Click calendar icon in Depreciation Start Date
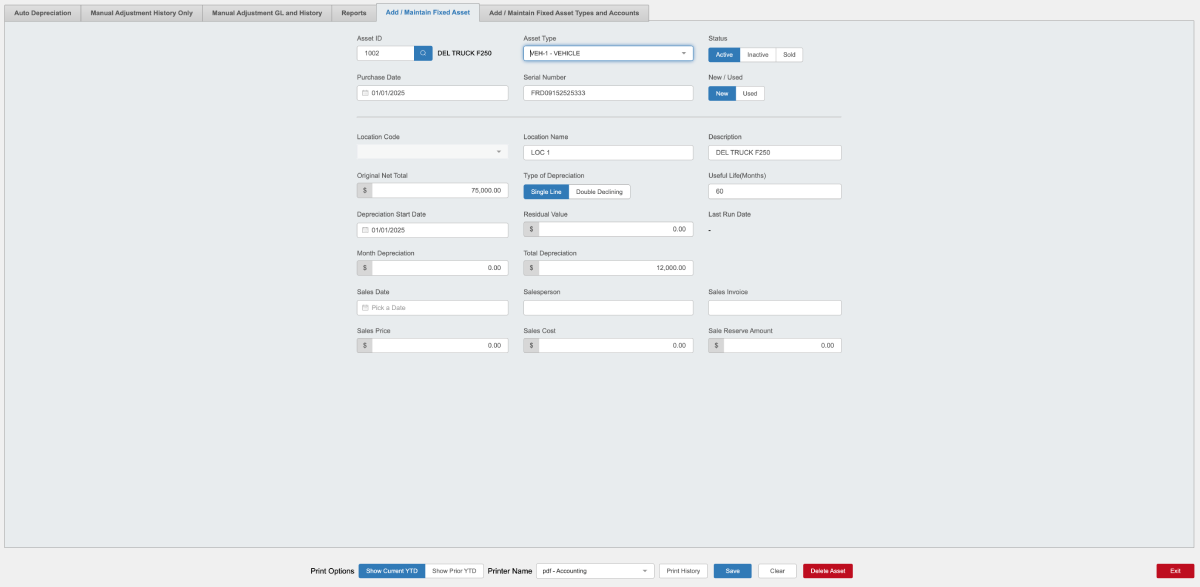This screenshot has height=587, width=1200. coord(365,230)
